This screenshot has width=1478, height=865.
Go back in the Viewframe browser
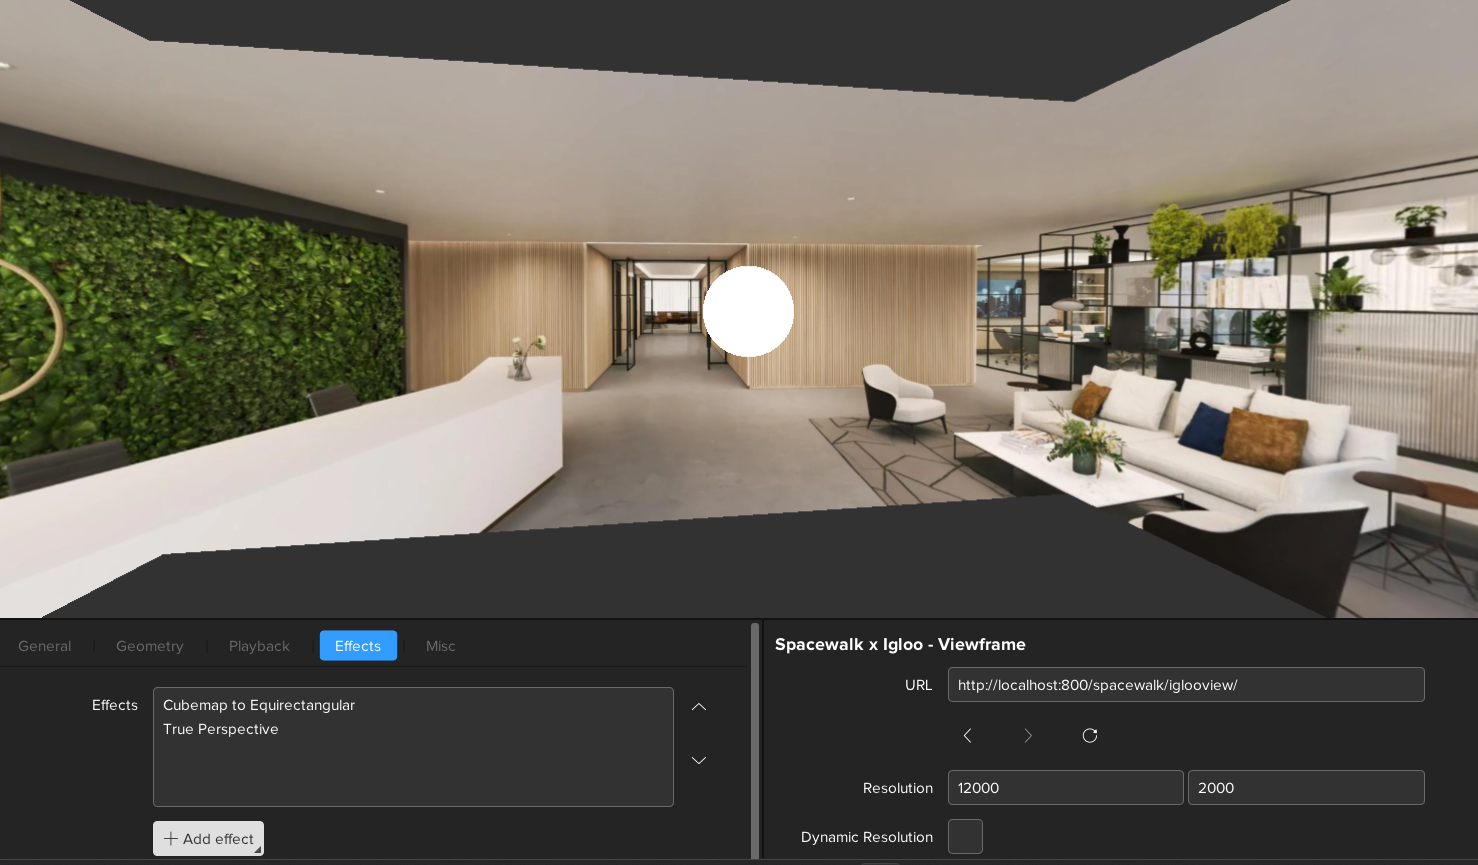tap(967, 736)
